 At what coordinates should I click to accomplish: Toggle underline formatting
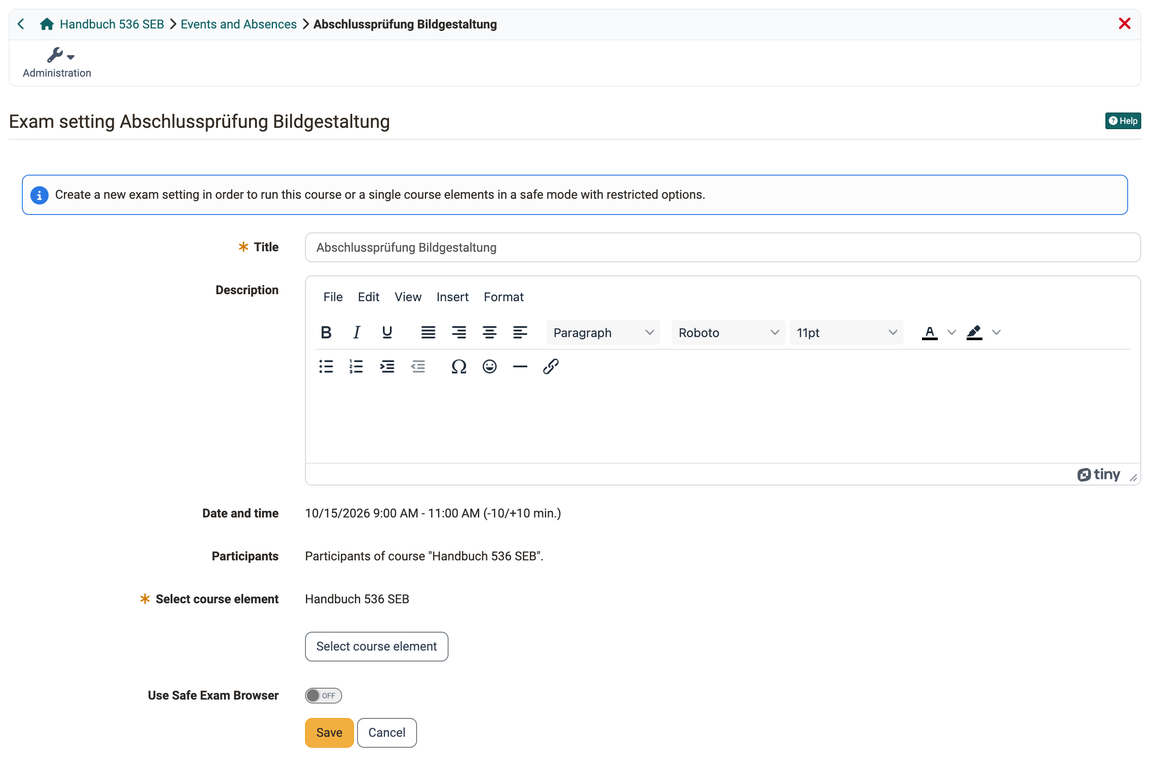(x=387, y=332)
